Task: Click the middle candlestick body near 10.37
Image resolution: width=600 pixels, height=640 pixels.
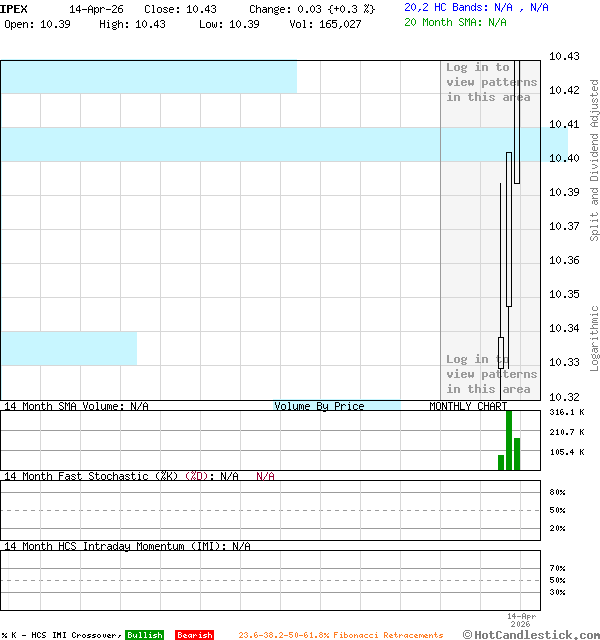Action: point(509,230)
